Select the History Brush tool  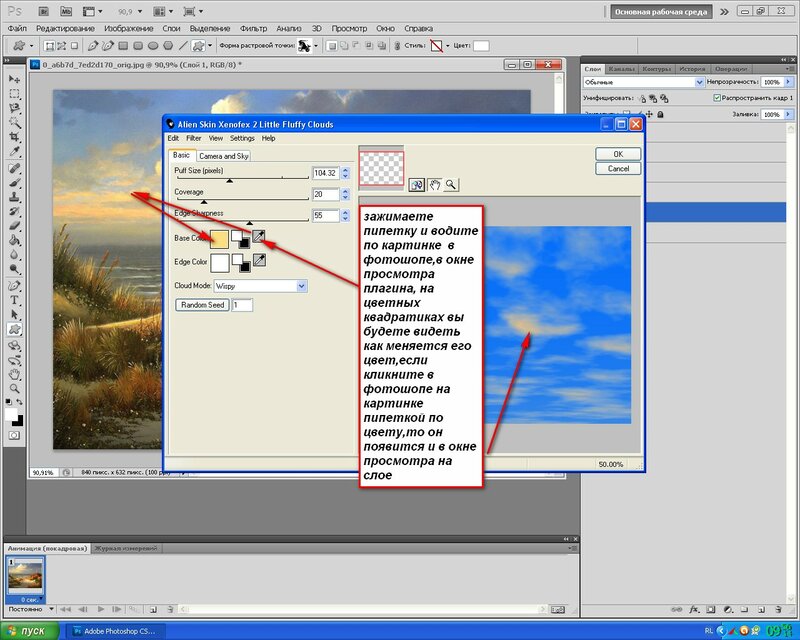click(x=14, y=211)
